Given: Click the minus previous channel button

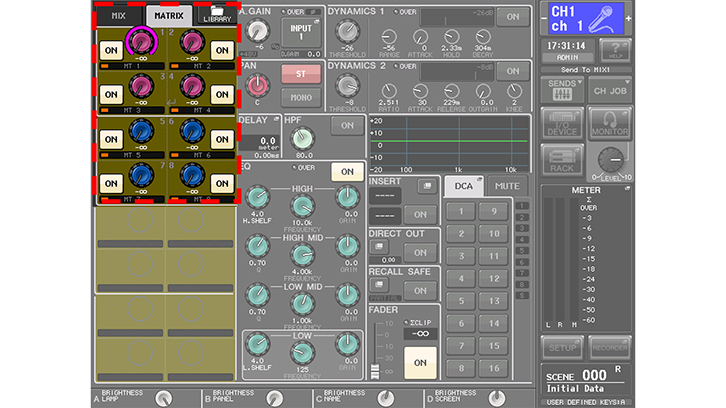Looking at the screenshot, I should (x=544, y=19).
